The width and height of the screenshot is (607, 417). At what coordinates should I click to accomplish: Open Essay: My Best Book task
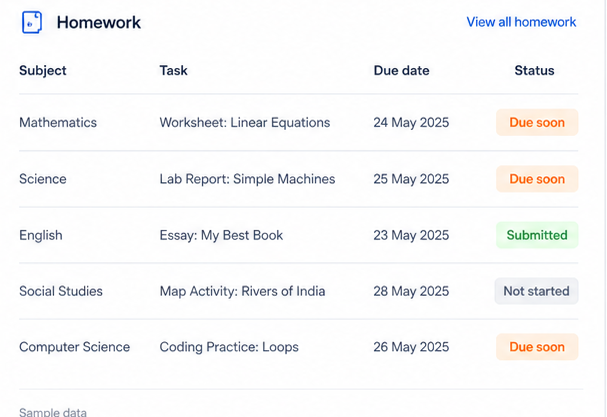click(221, 235)
